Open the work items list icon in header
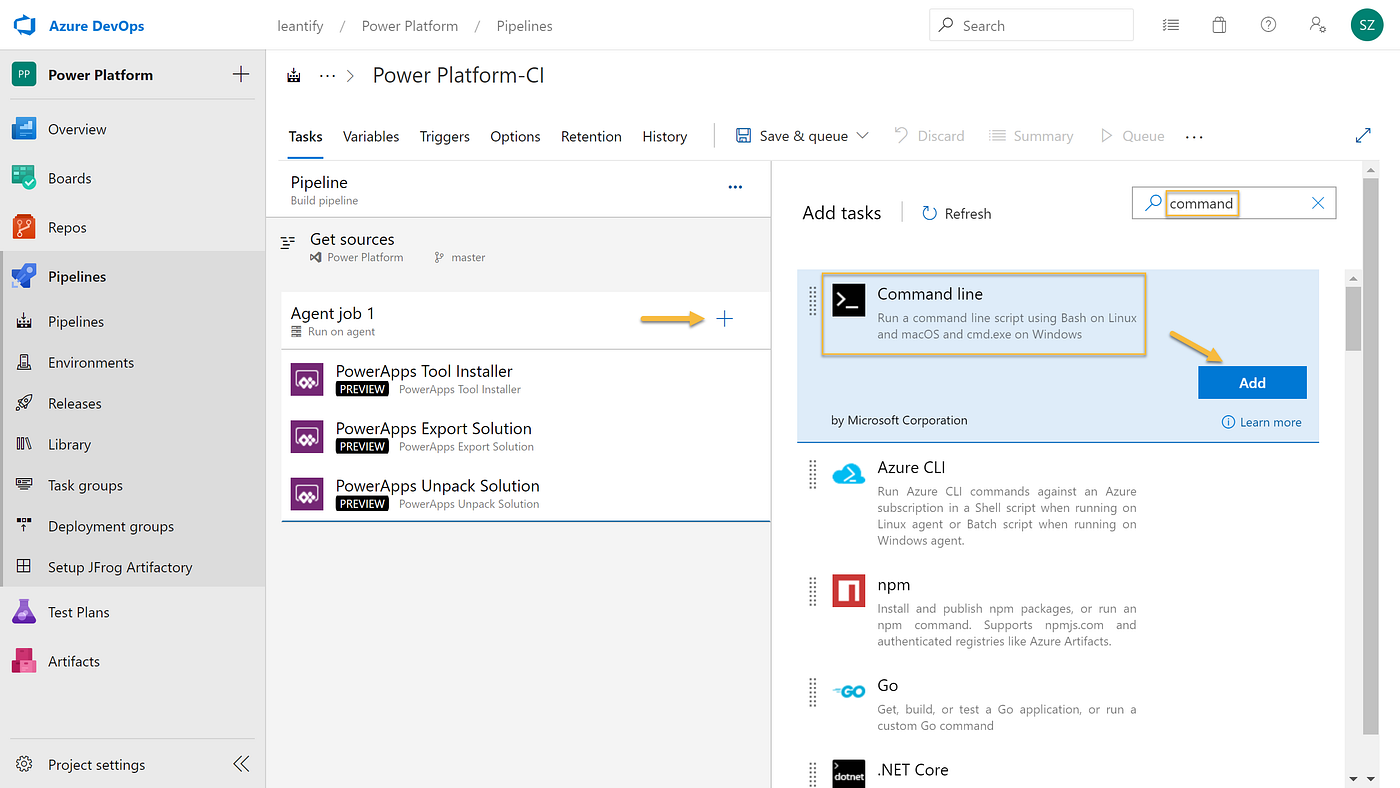This screenshot has width=1400, height=788. [1170, 25]
